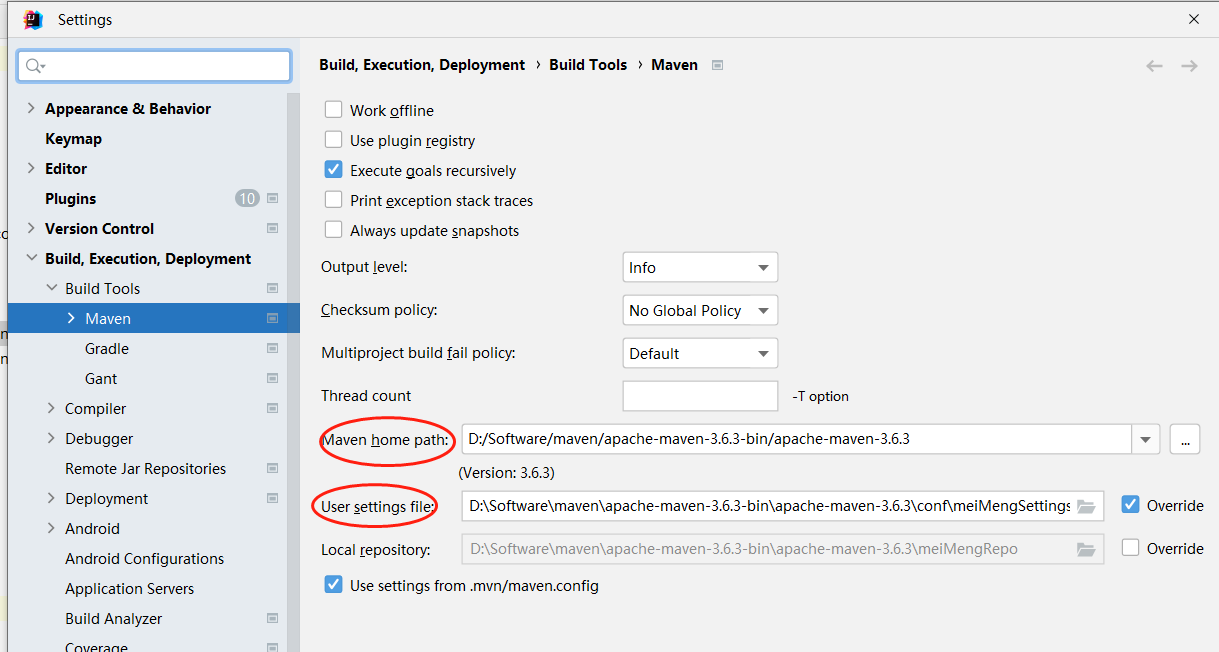1219x652 pixels.
Task: Click the project-level icon on the Gradle row
Action: click(272, 348)
